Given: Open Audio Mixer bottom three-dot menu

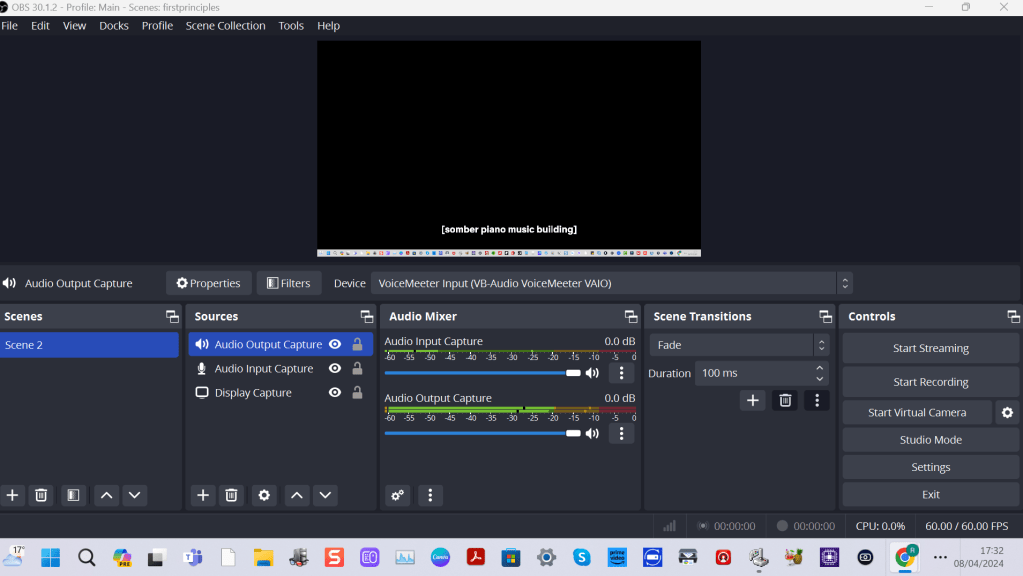Looking at the screenshot, I should (x=430, y=495).
